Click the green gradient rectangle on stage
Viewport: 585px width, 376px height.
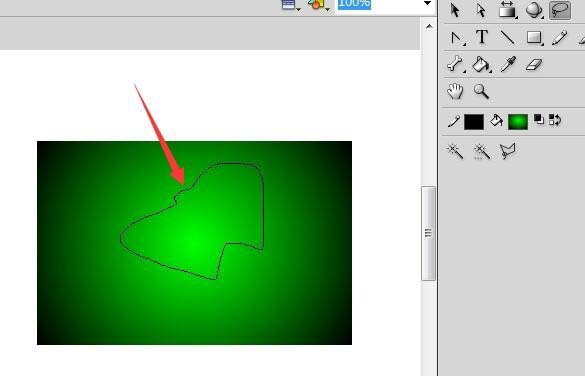(194, 243)
